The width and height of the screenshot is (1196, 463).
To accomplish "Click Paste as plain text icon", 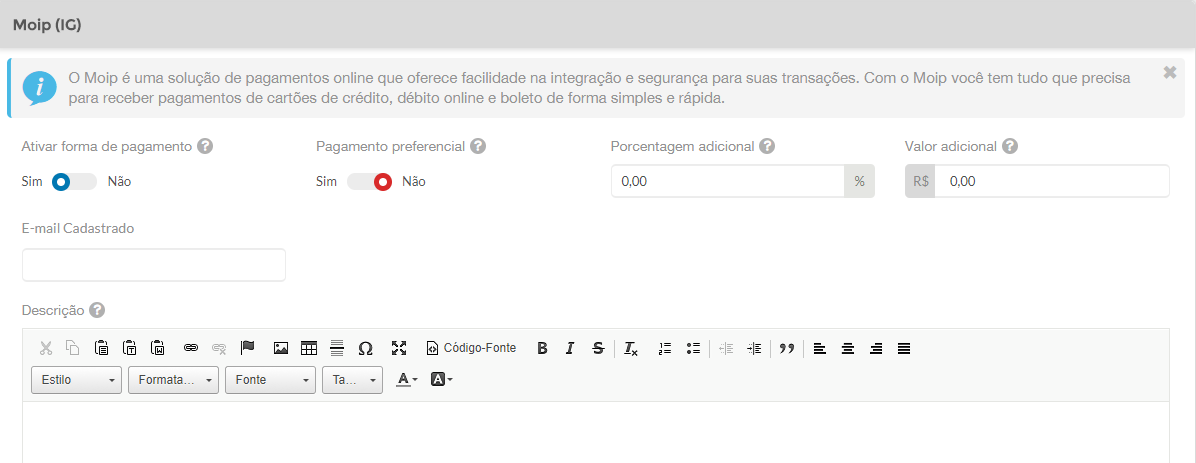I will click(x=130, y=349).
